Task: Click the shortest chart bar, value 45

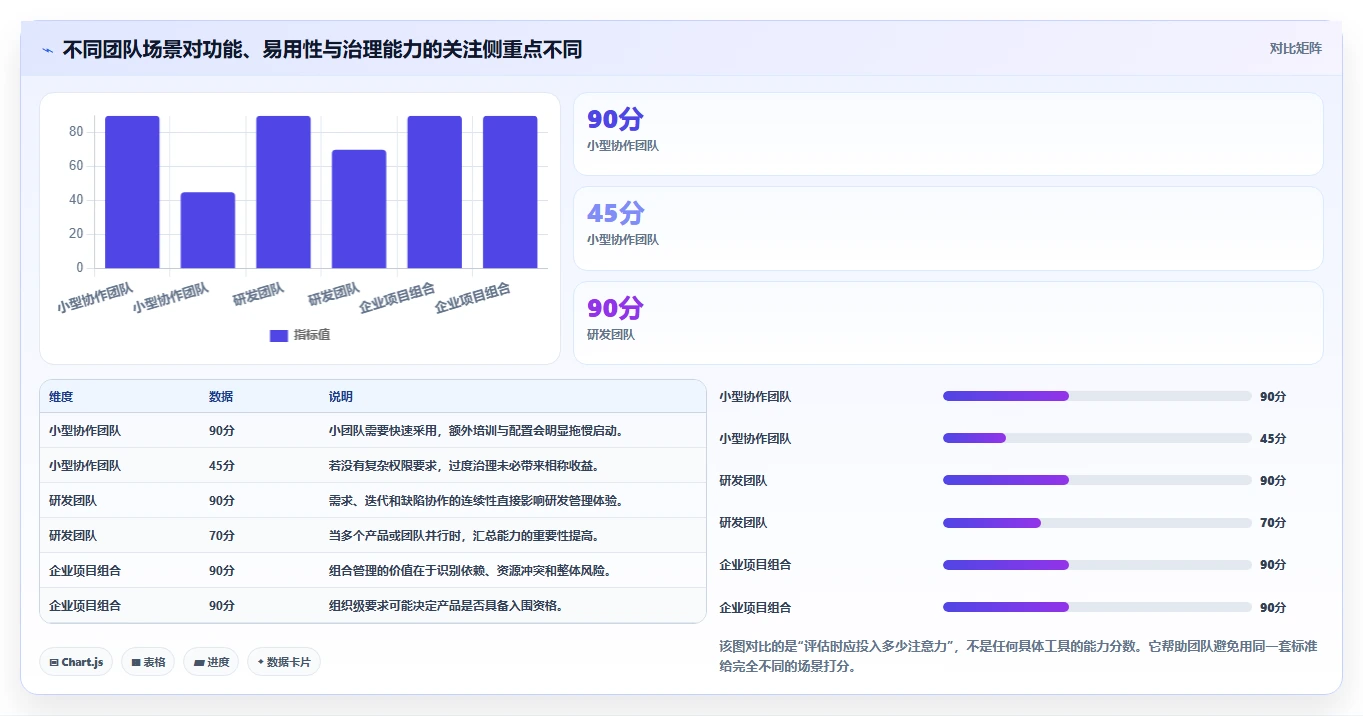Action: (208, 230)
